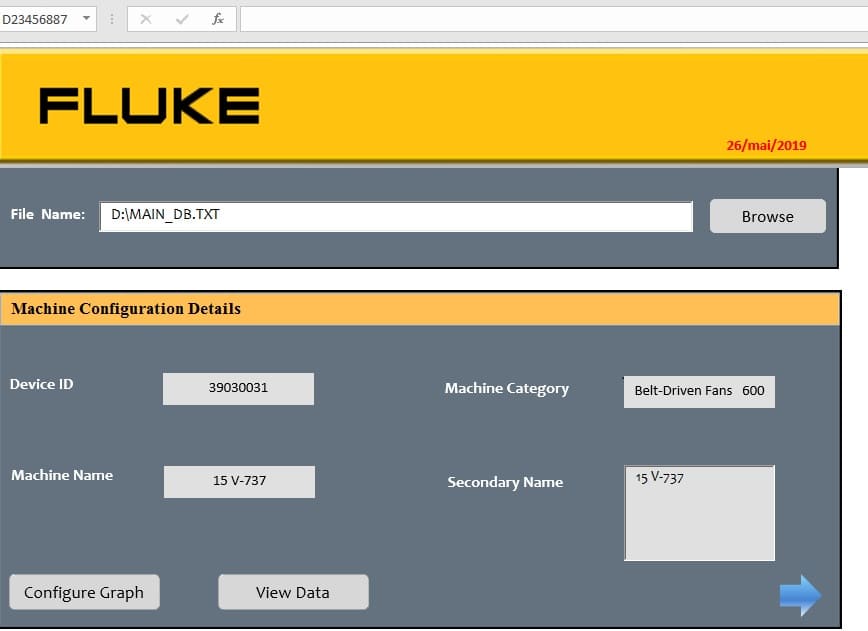
Task: Click the formula bar cancel X icon
Action: tap(146, 19)
